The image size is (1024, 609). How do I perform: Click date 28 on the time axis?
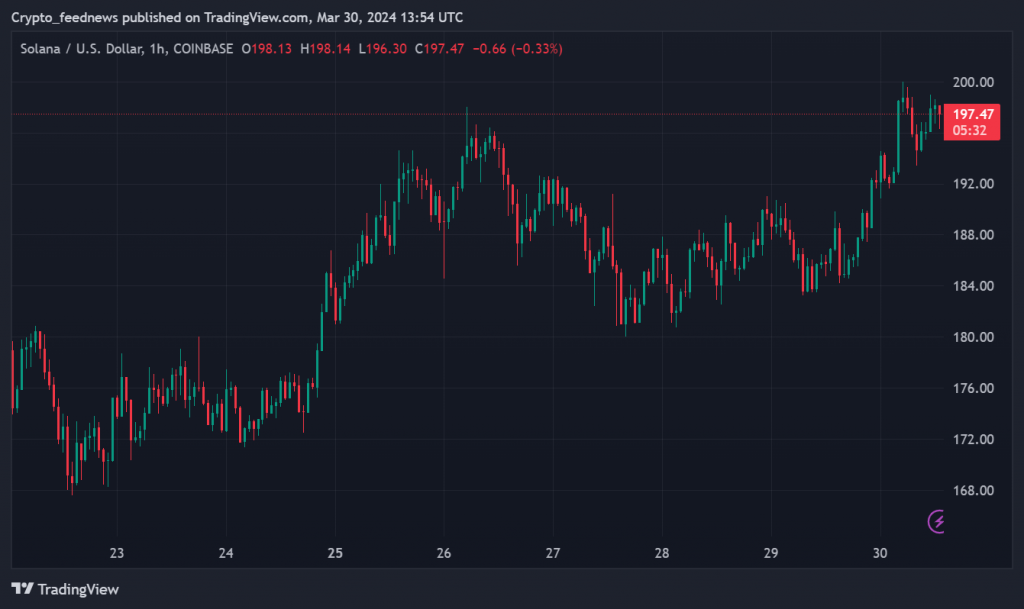[661, 553]
